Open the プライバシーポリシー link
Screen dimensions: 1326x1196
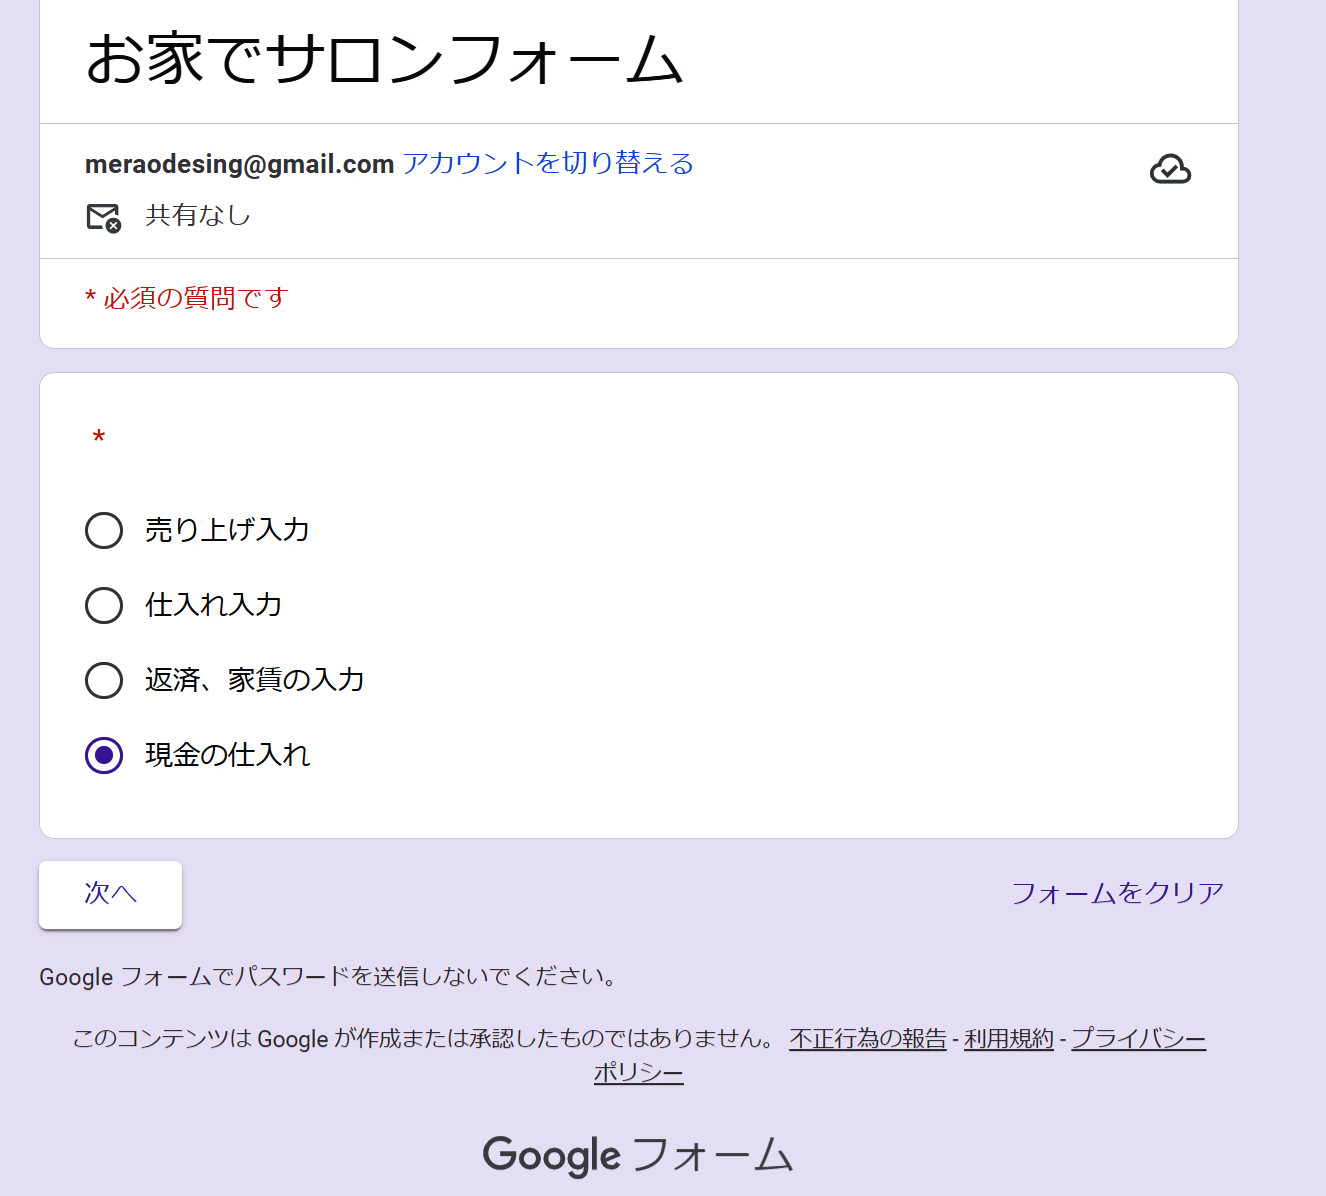click(1138, 1039)
